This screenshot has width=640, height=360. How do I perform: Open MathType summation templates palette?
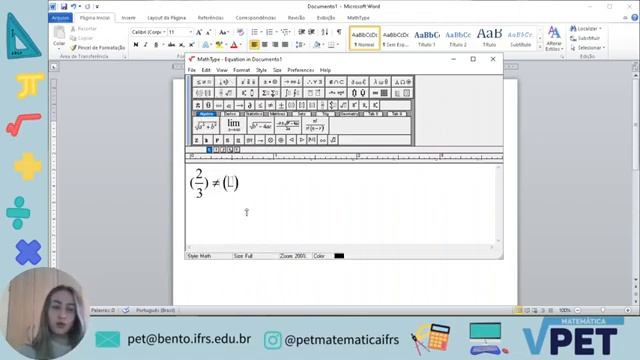tap(270, 93)
